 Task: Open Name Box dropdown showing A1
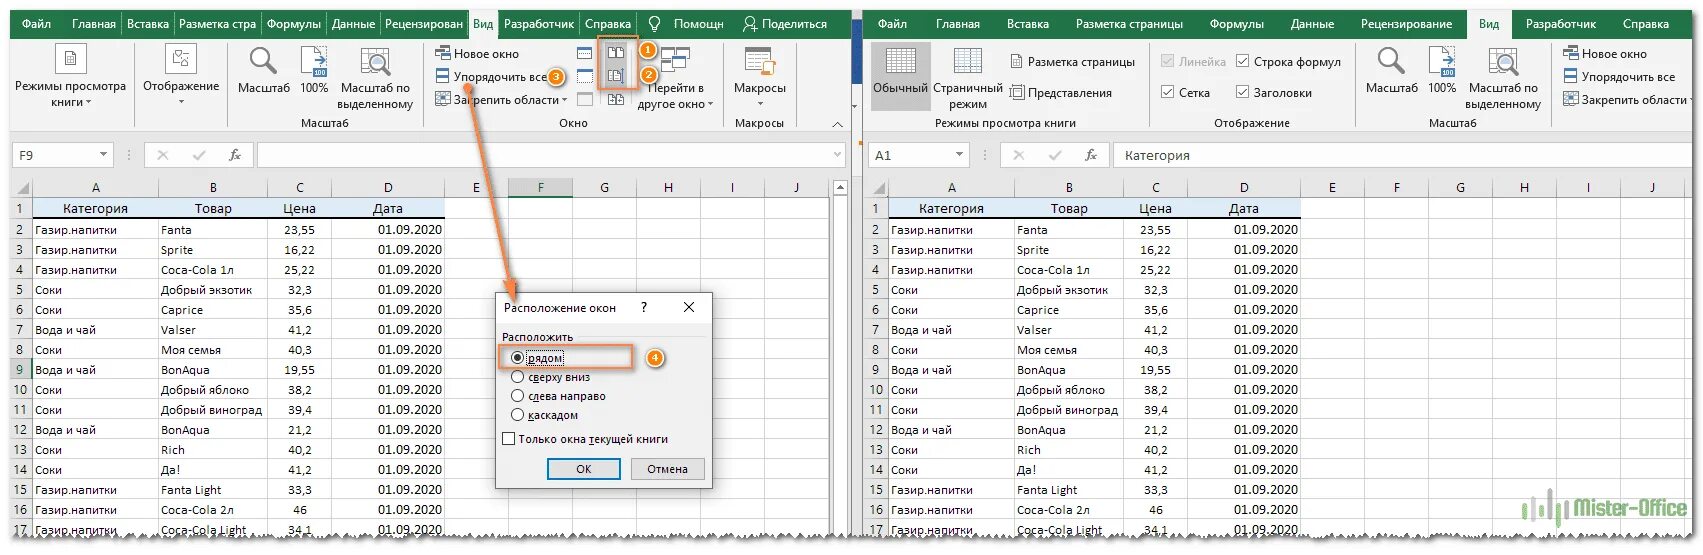(959, 155)
